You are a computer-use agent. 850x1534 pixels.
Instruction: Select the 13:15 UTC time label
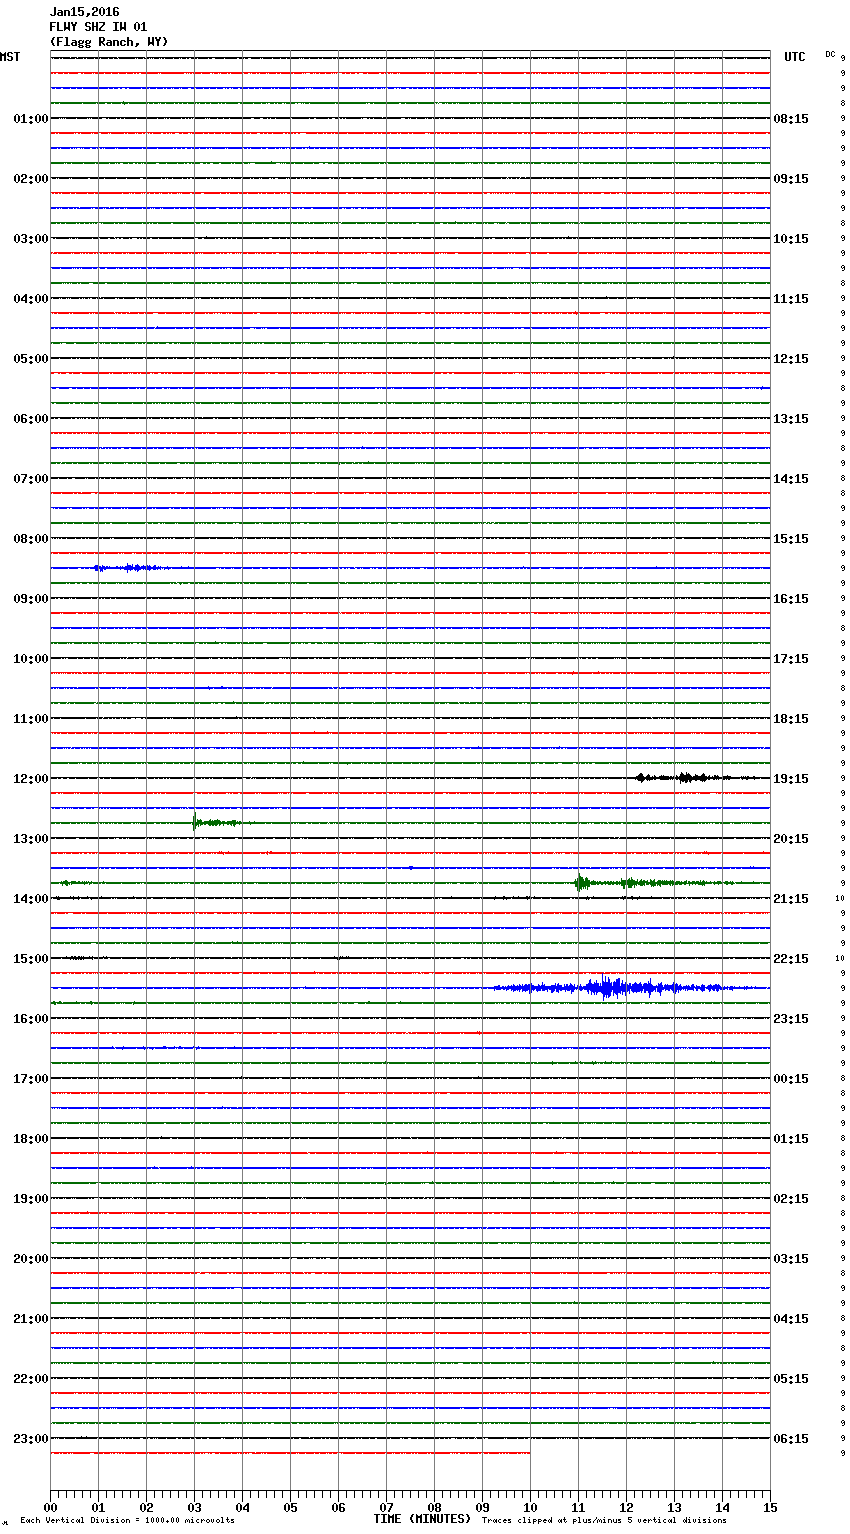pyautogui.click(x=791, y=419)
